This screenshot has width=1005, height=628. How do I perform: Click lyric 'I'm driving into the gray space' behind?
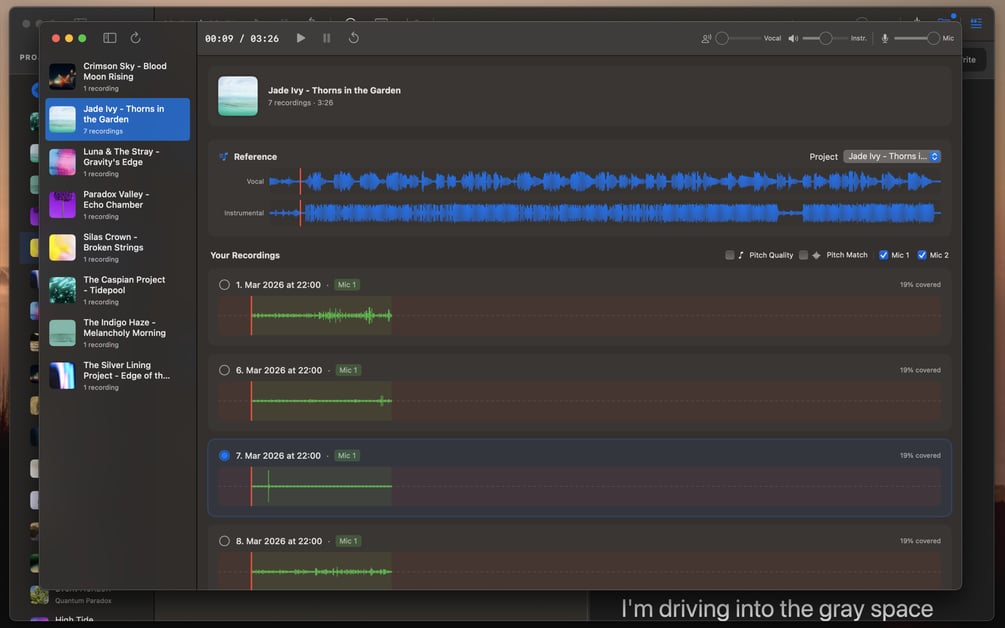777,609
